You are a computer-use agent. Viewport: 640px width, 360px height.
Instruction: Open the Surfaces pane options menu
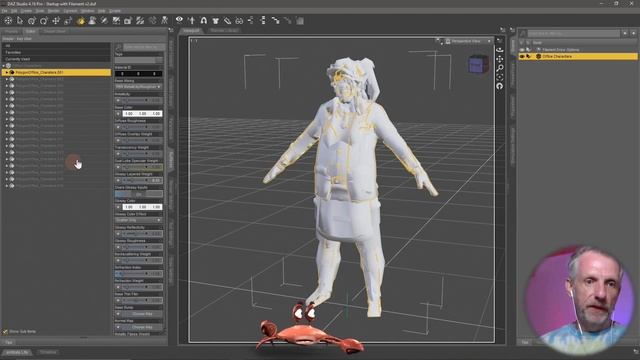pos(171,30)
